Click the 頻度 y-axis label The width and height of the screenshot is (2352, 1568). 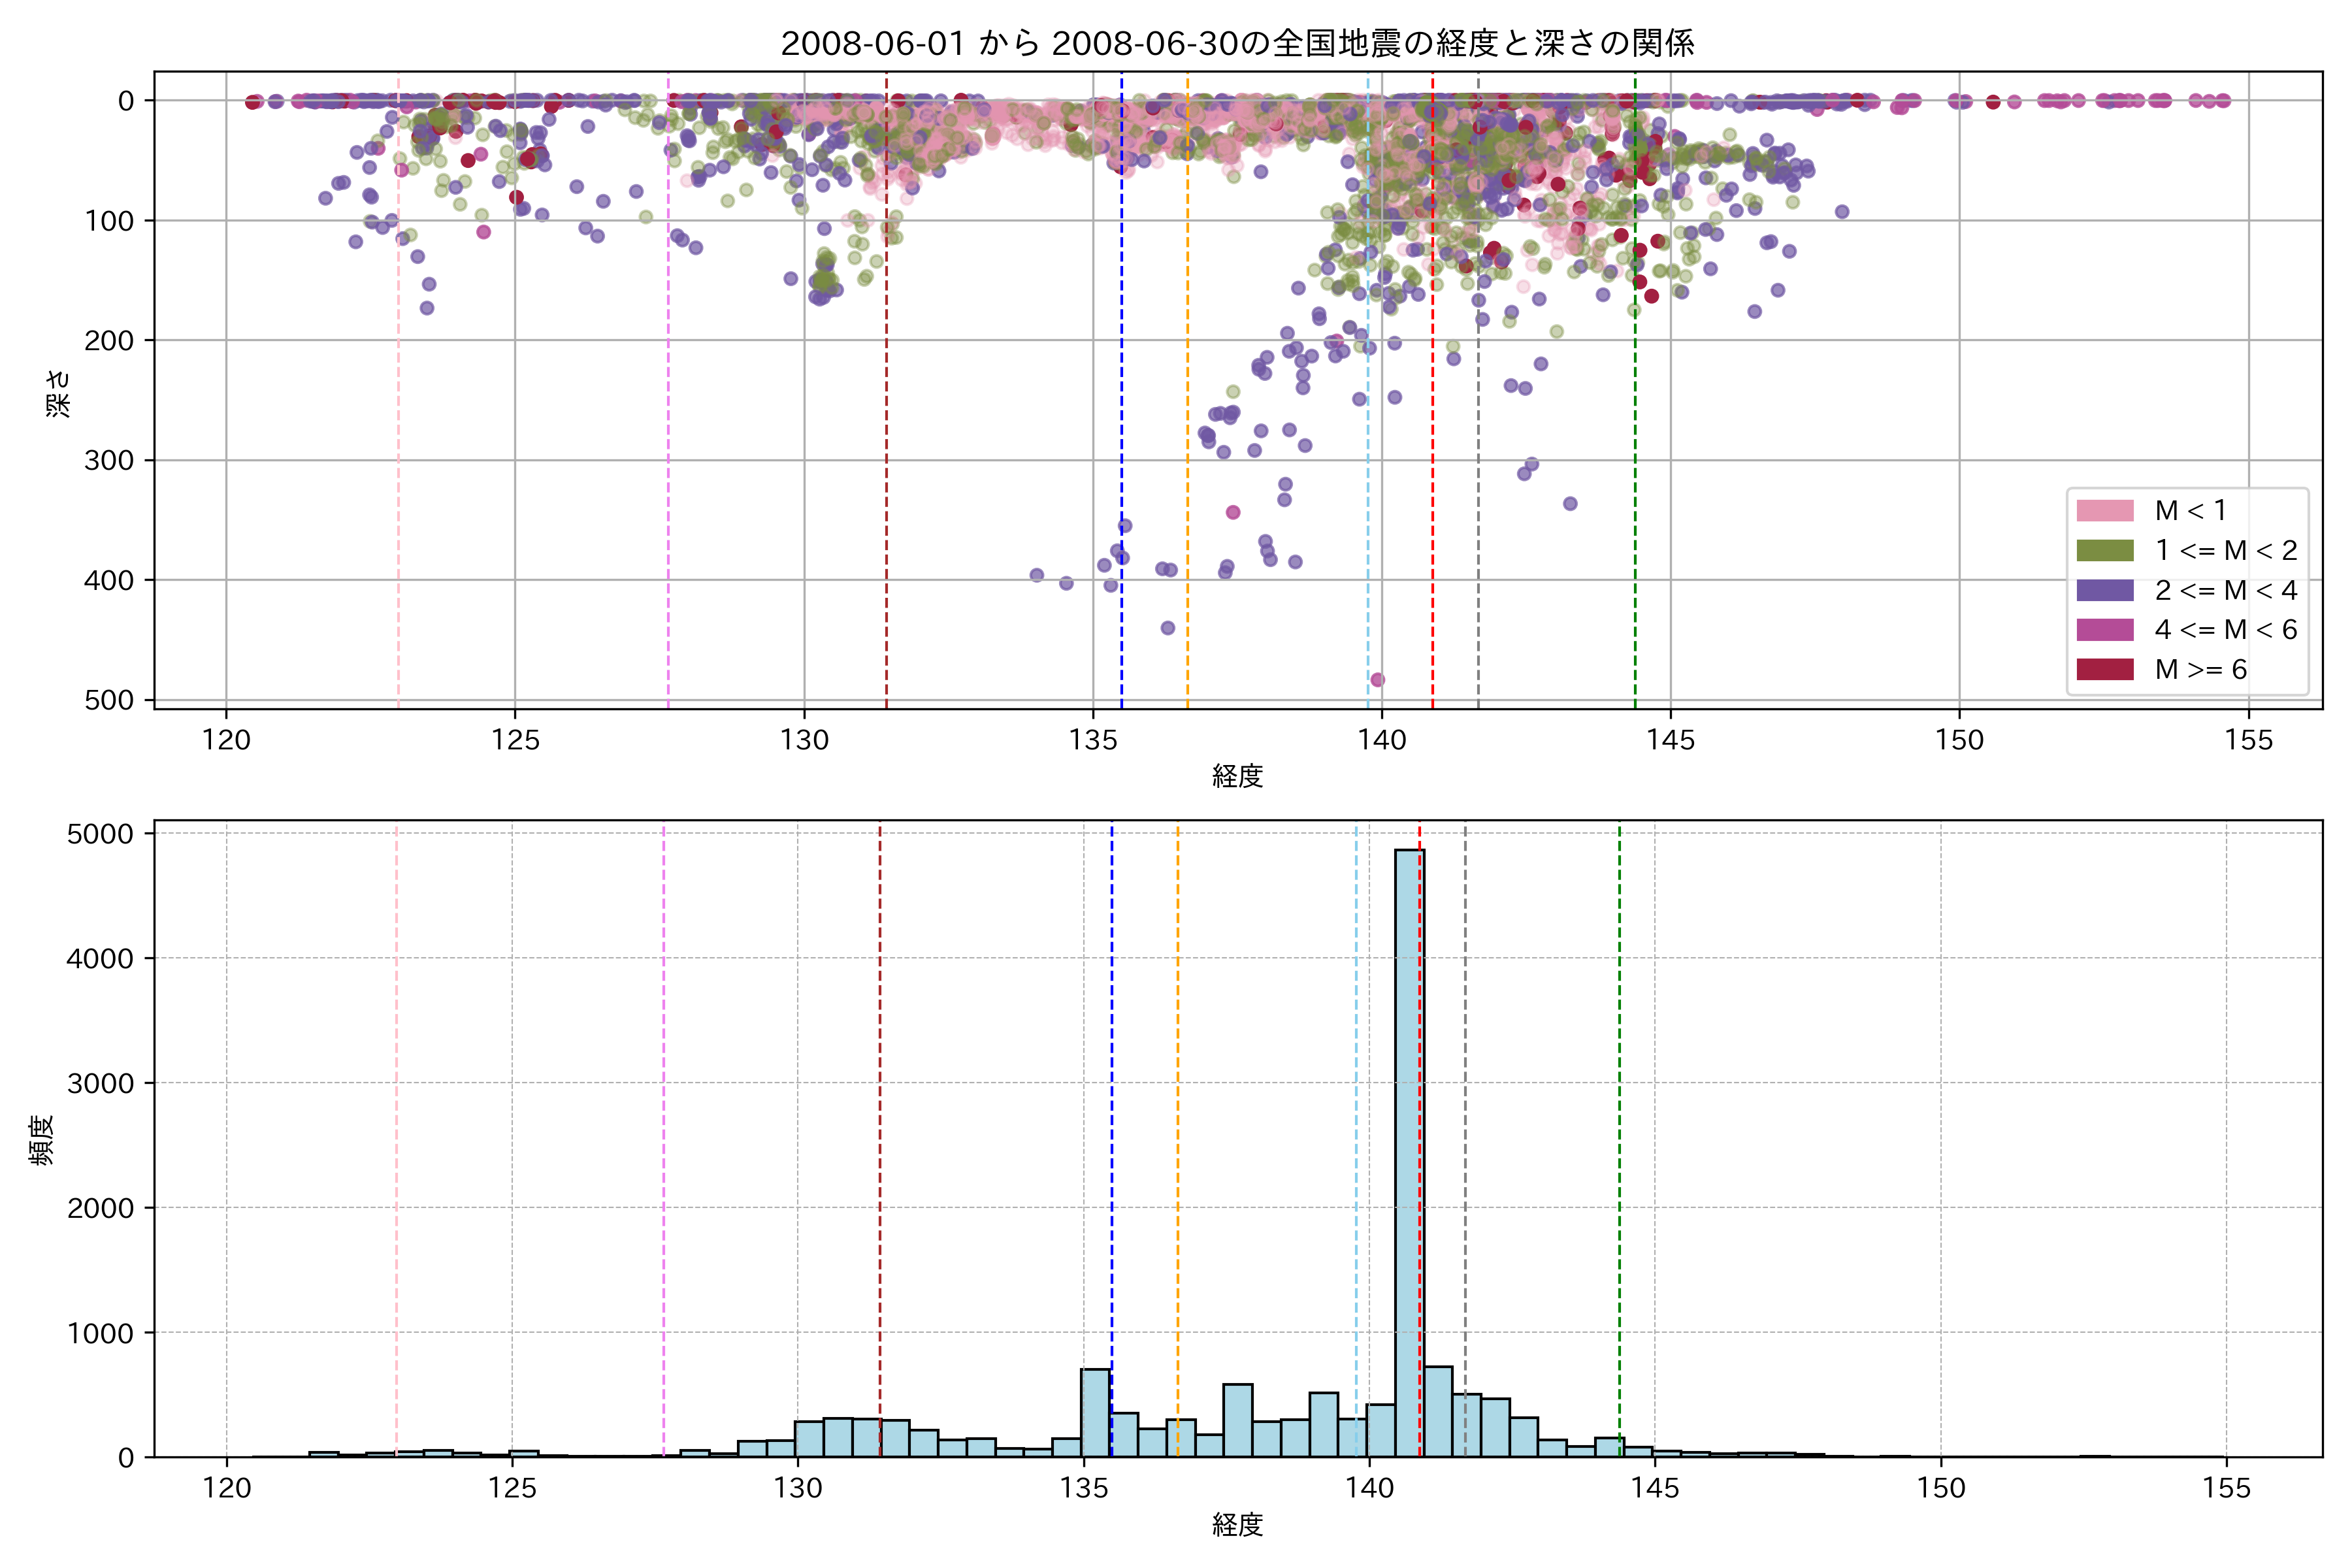click(42, 1140)
